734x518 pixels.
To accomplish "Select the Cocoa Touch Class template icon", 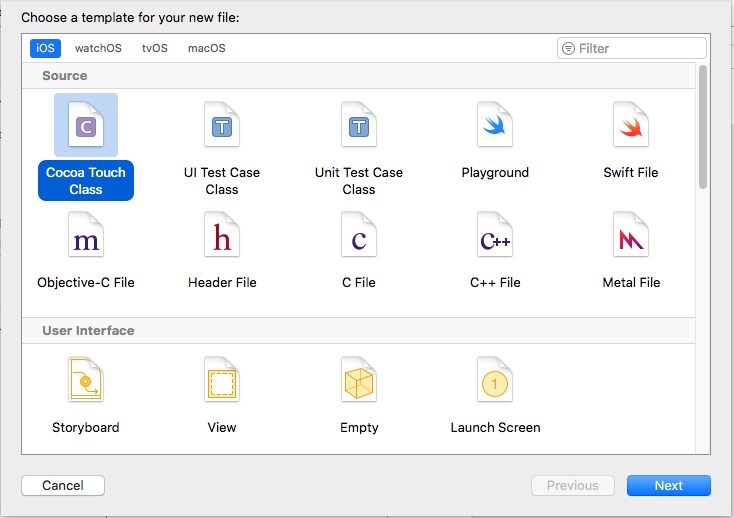I will click(86, 126).
